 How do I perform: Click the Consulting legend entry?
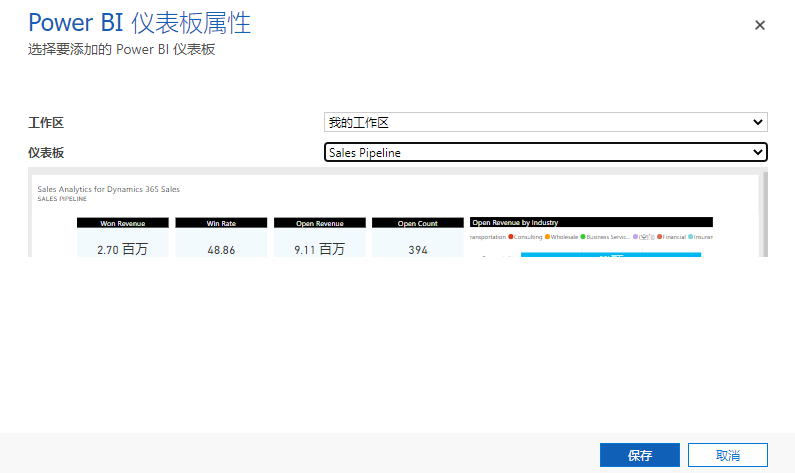tap(525, 237)
